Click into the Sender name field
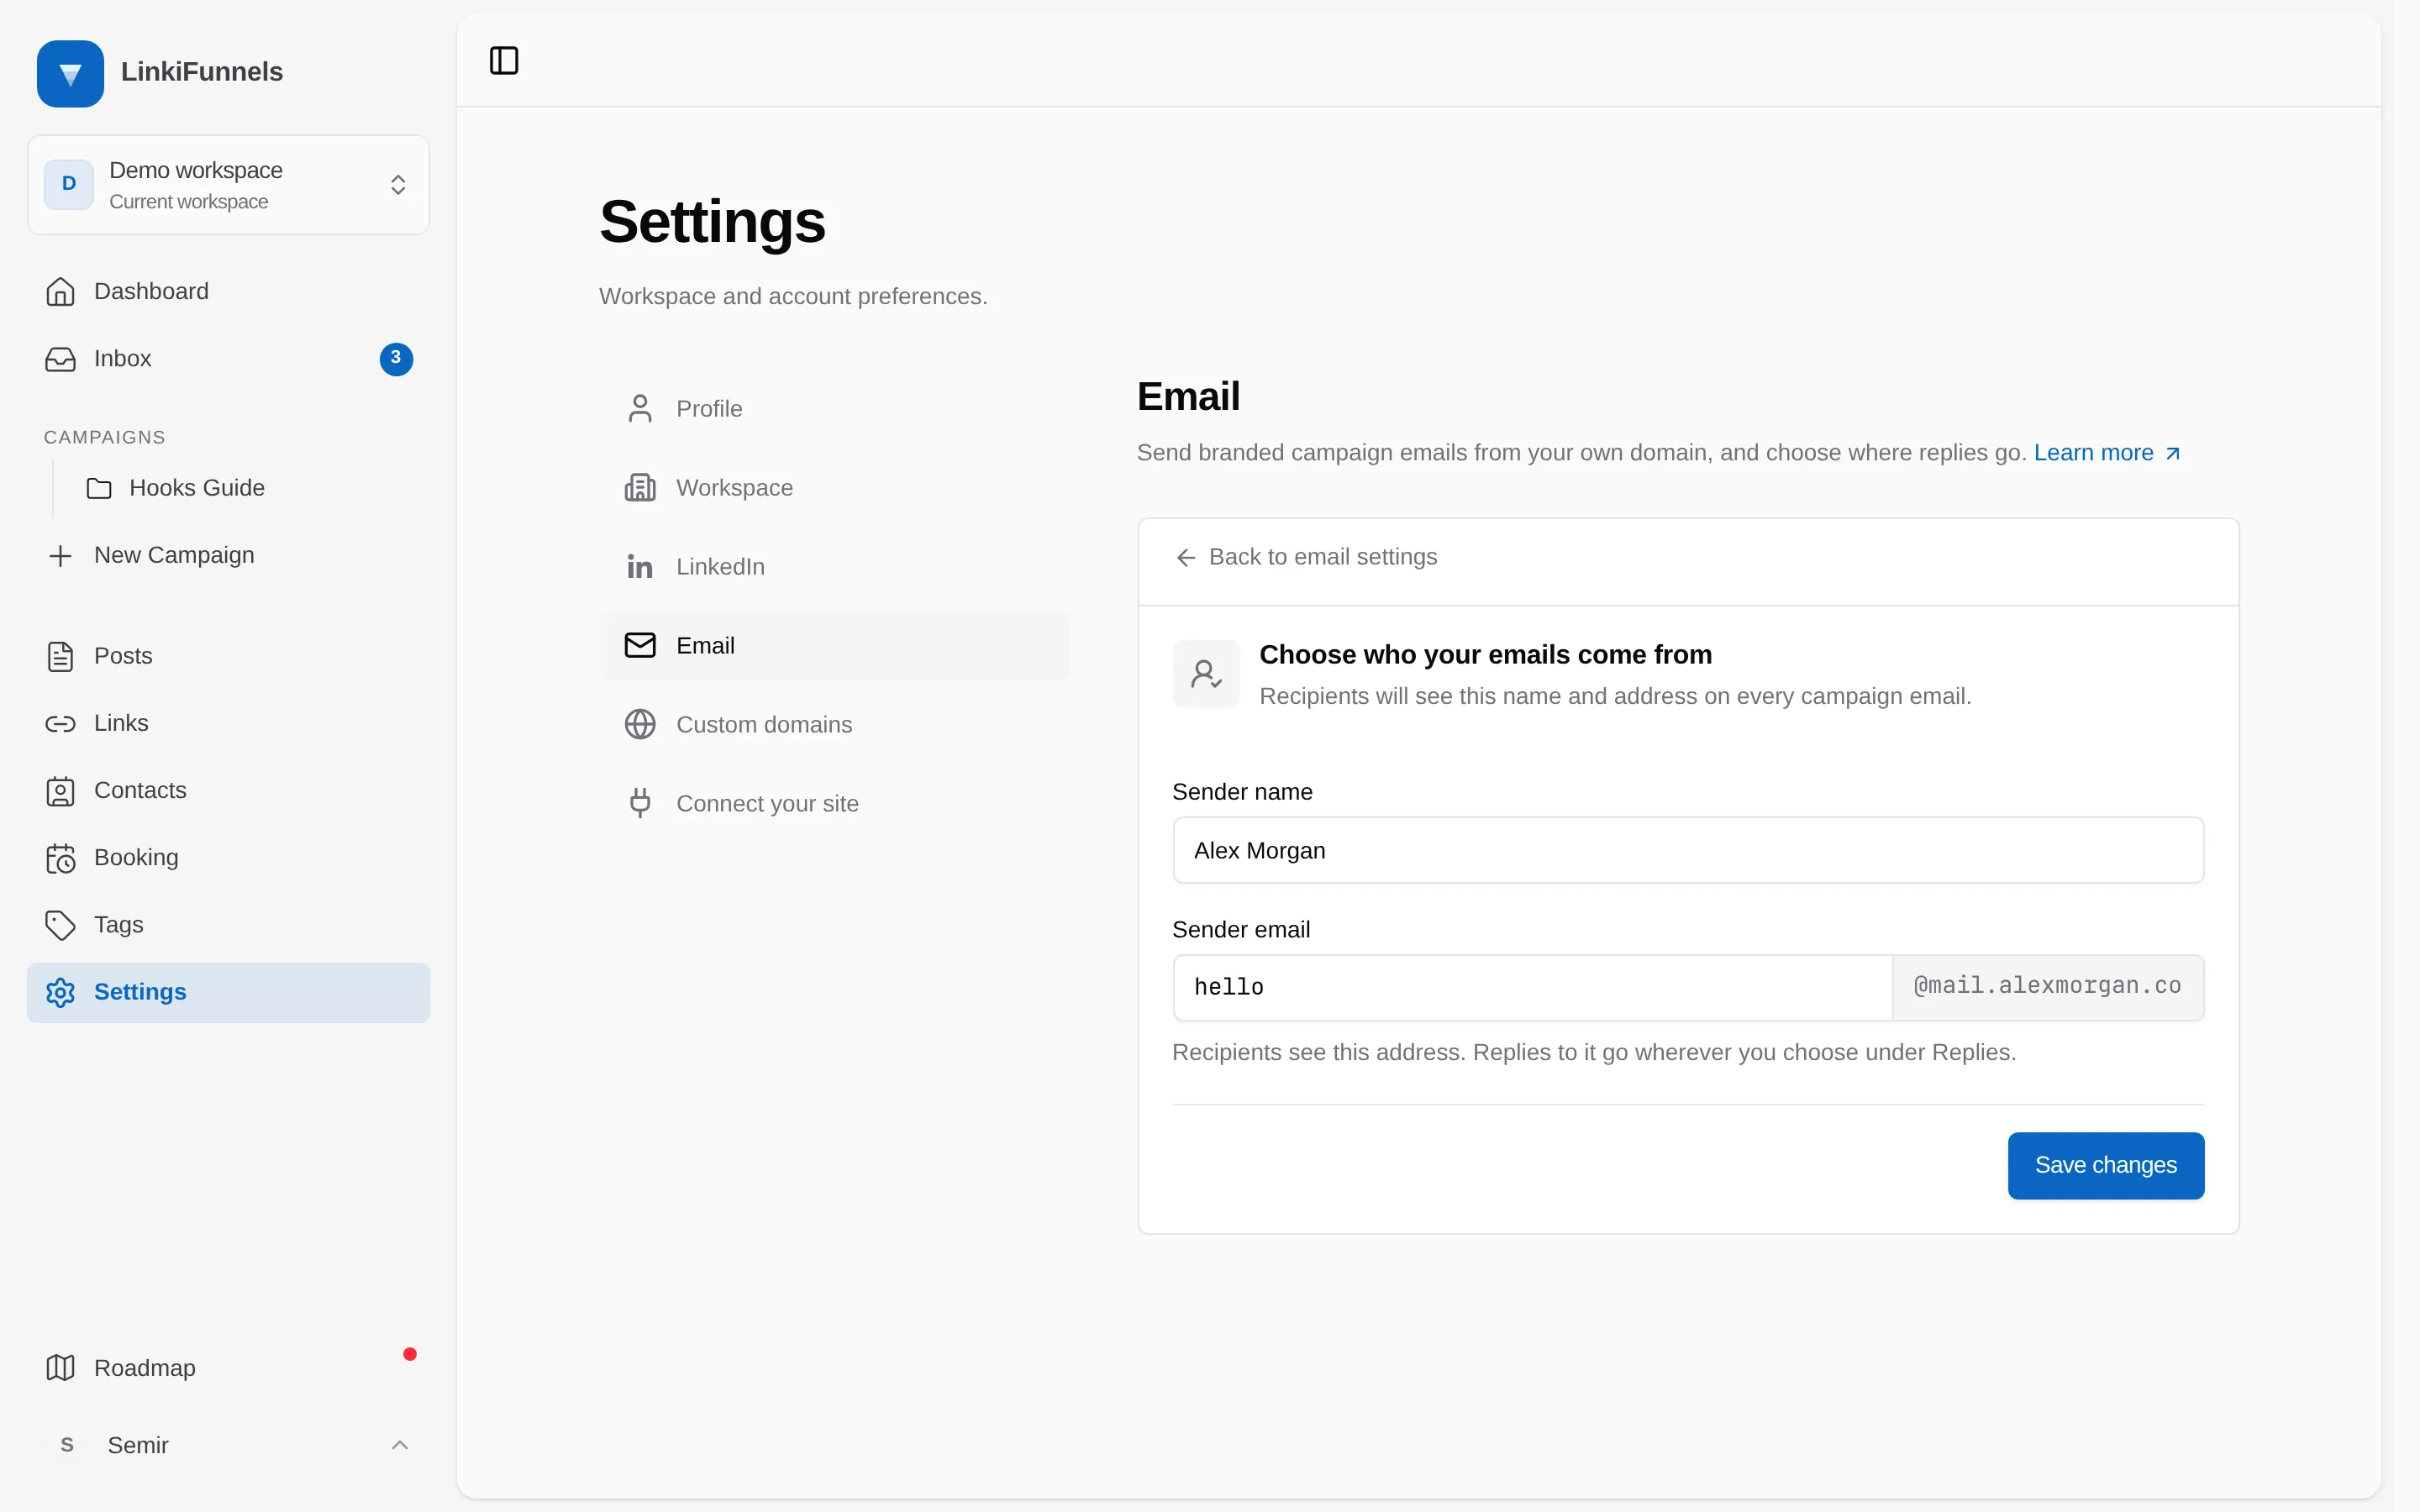Image resolution: width=2420 pixels, height=1512 pixels. [x=1688, y=851]
